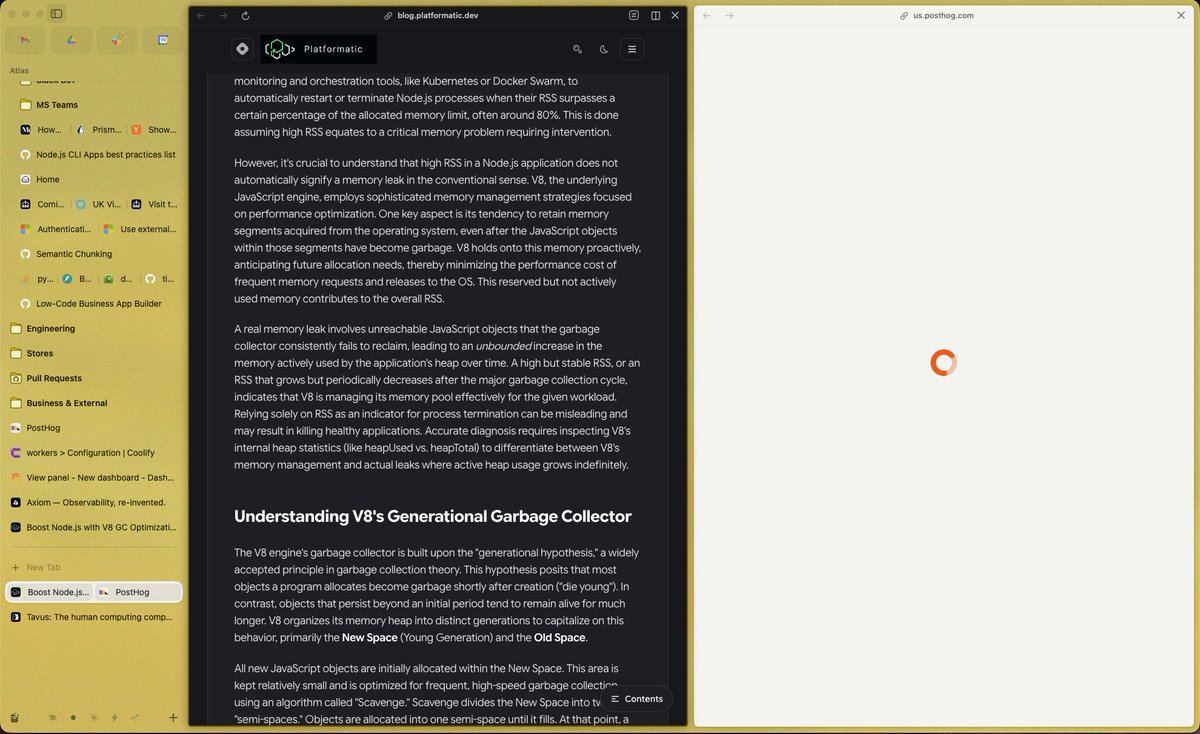Click the us.posthog.com address bar

coord(936,16)
